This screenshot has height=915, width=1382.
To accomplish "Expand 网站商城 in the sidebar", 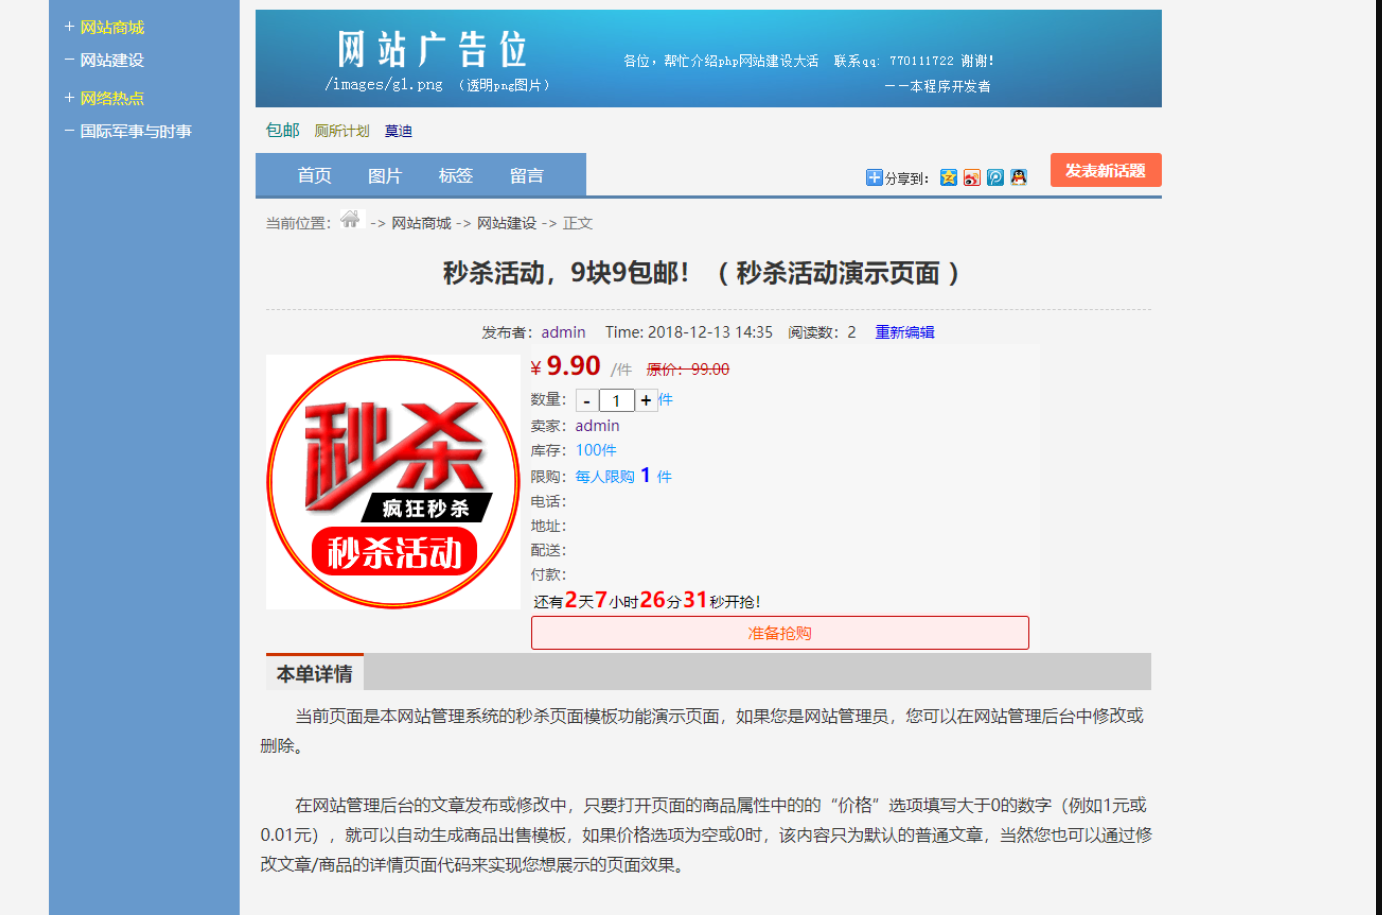I will (x=70, y=27).
